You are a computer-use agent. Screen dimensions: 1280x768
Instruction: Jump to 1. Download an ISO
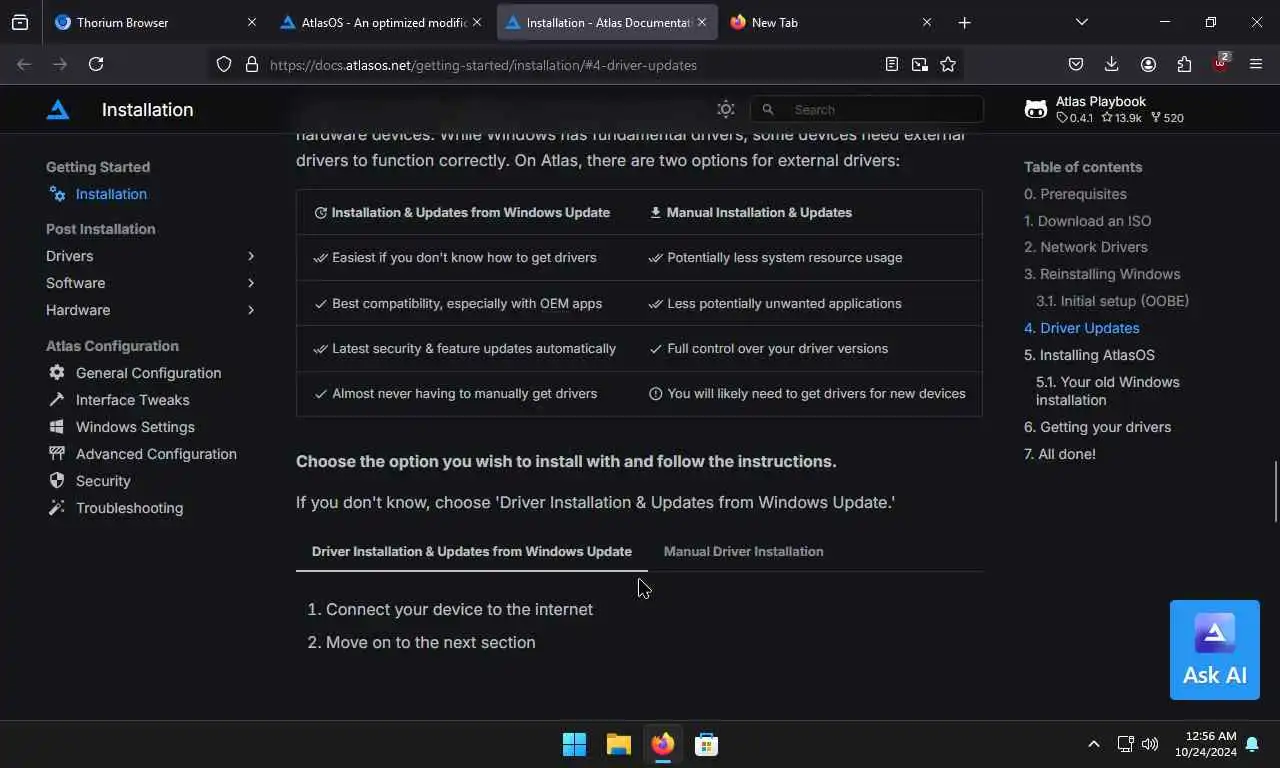pyautogui.click(x=1087, y=221)
